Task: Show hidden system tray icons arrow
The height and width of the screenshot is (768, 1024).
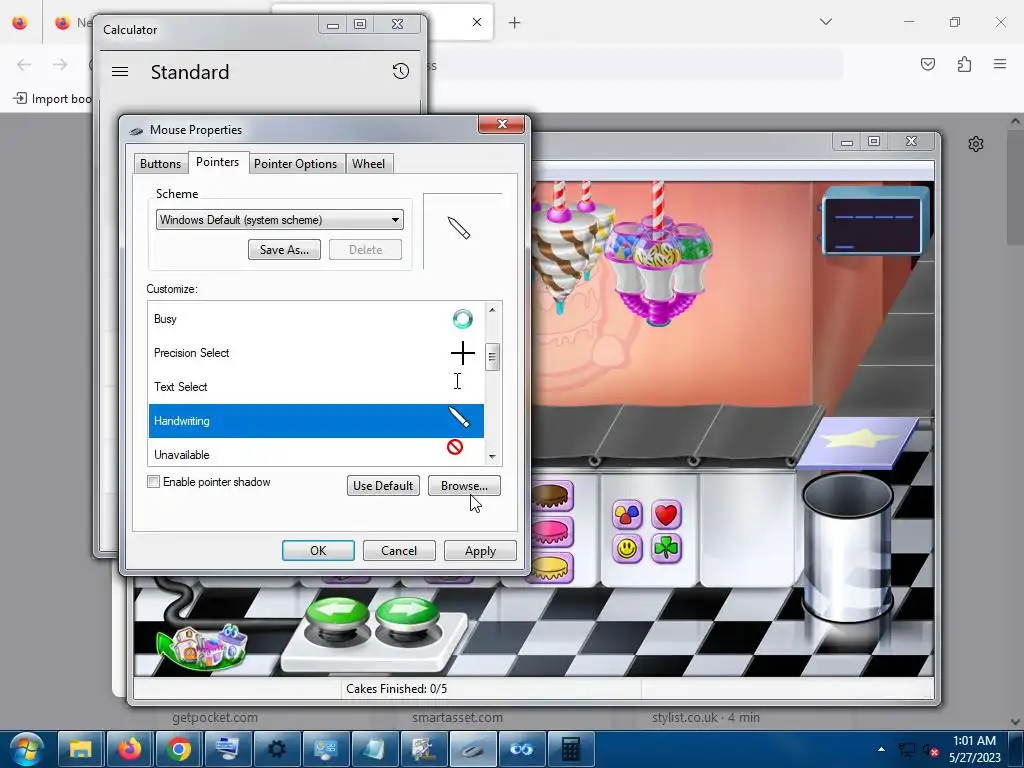Action: click(881, 749)
